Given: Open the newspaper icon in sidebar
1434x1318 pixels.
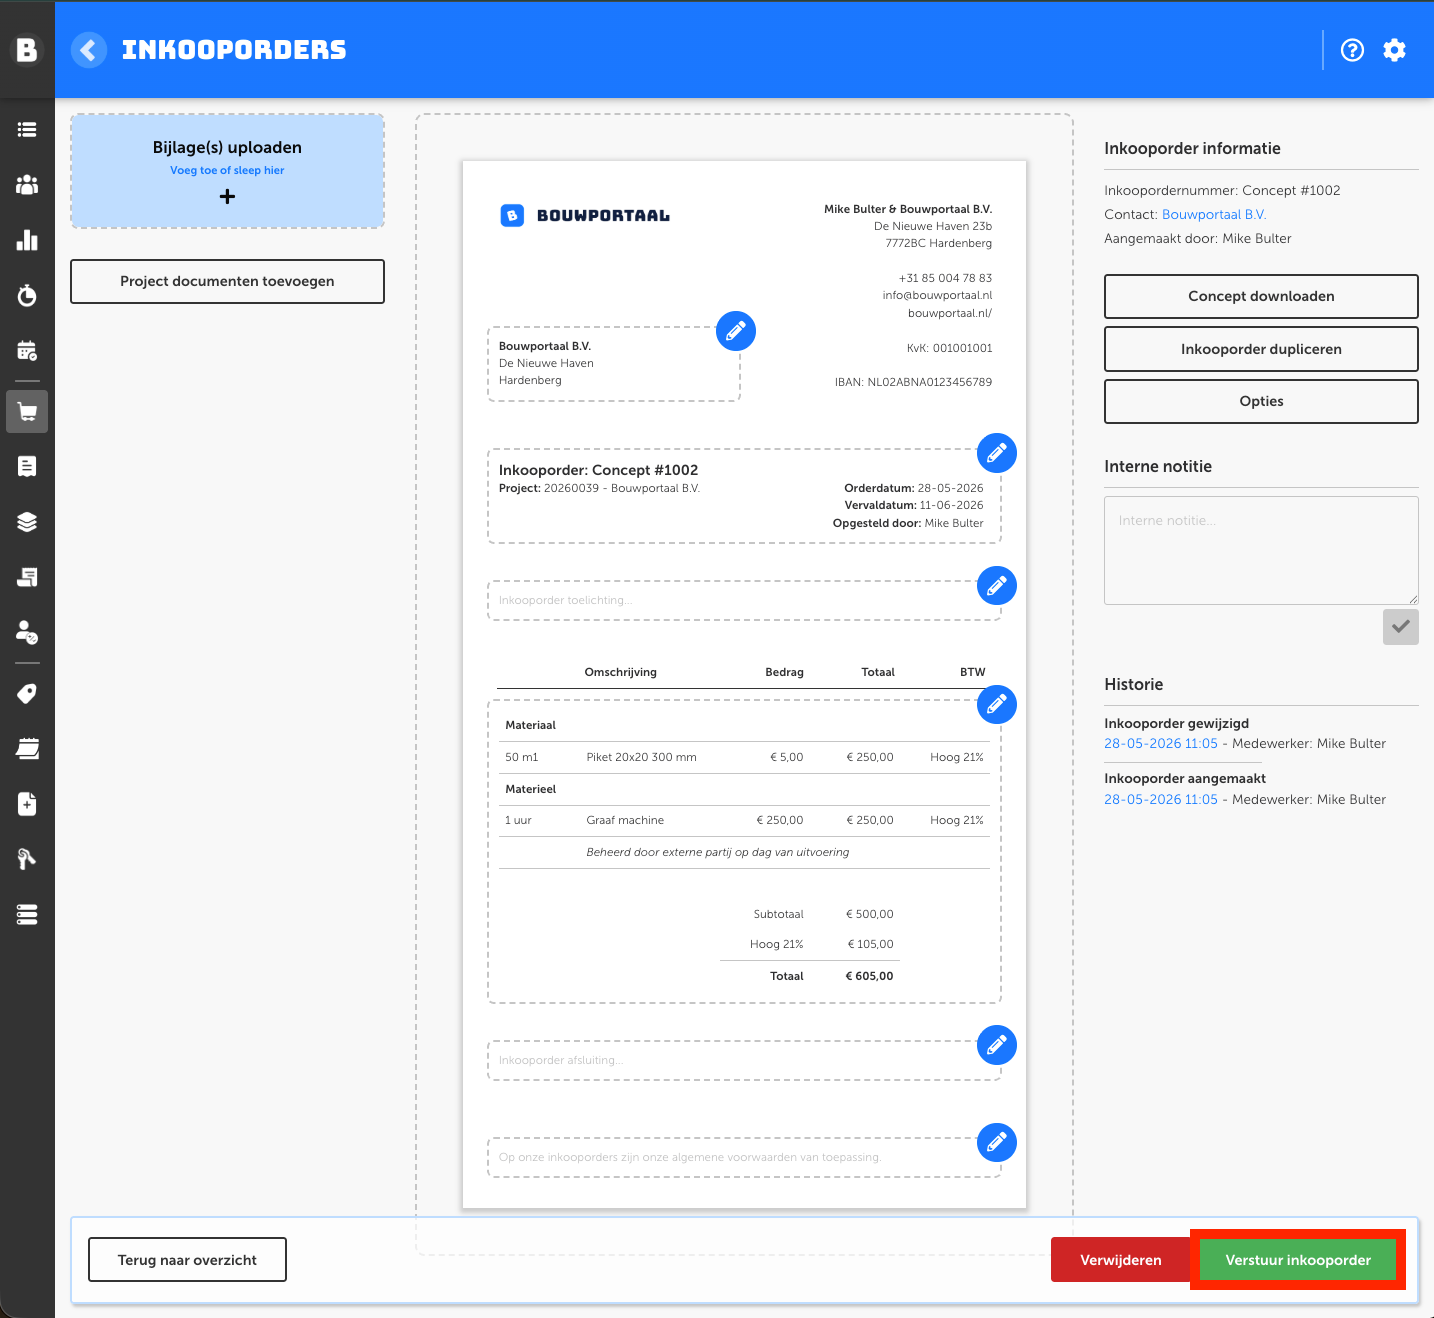Looking at the screenshot, I should tap(27, 577).
